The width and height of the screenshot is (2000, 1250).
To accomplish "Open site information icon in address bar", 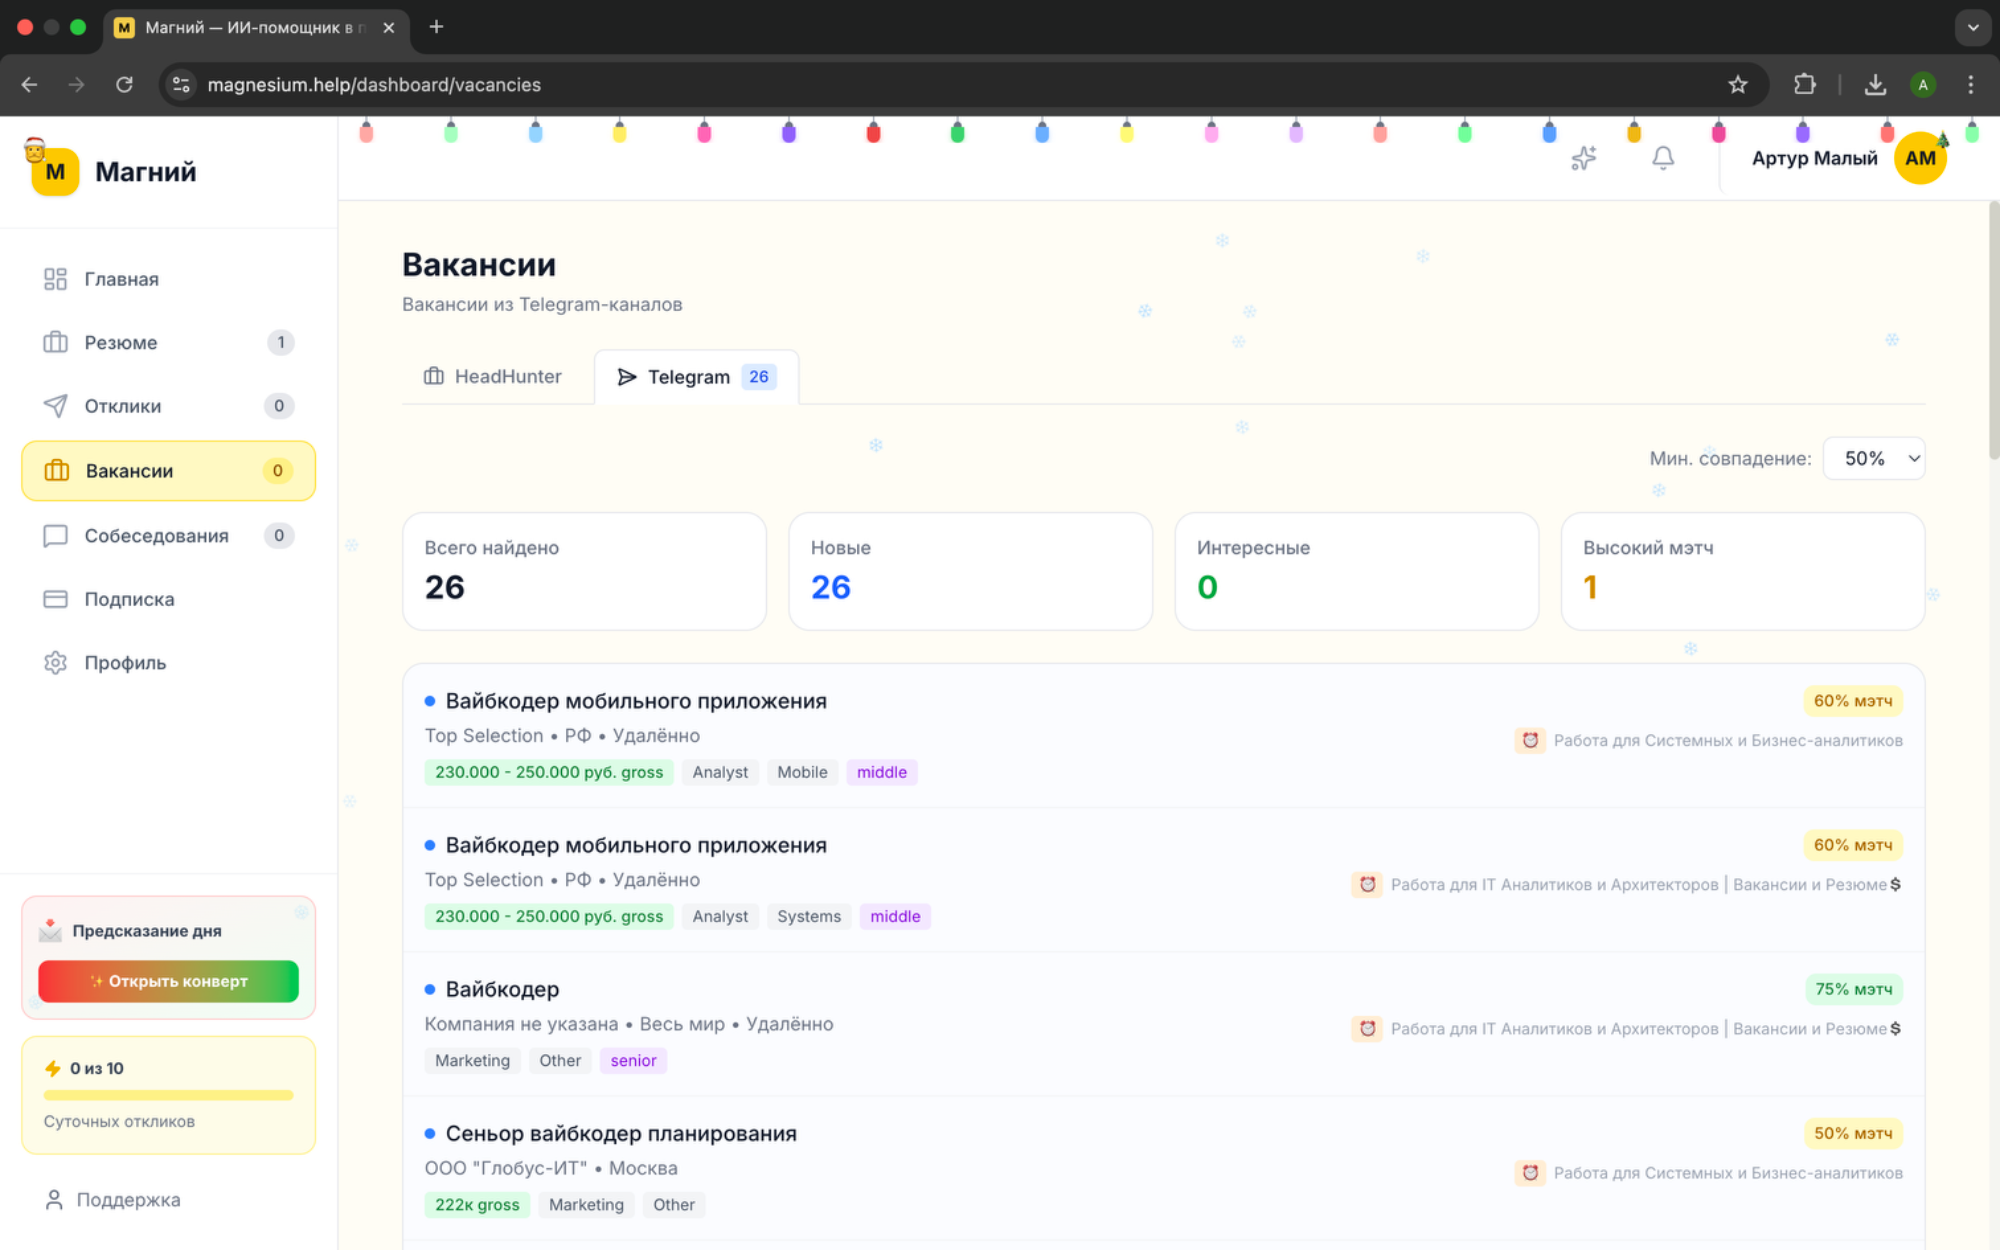I will click(x=181, y=85).
